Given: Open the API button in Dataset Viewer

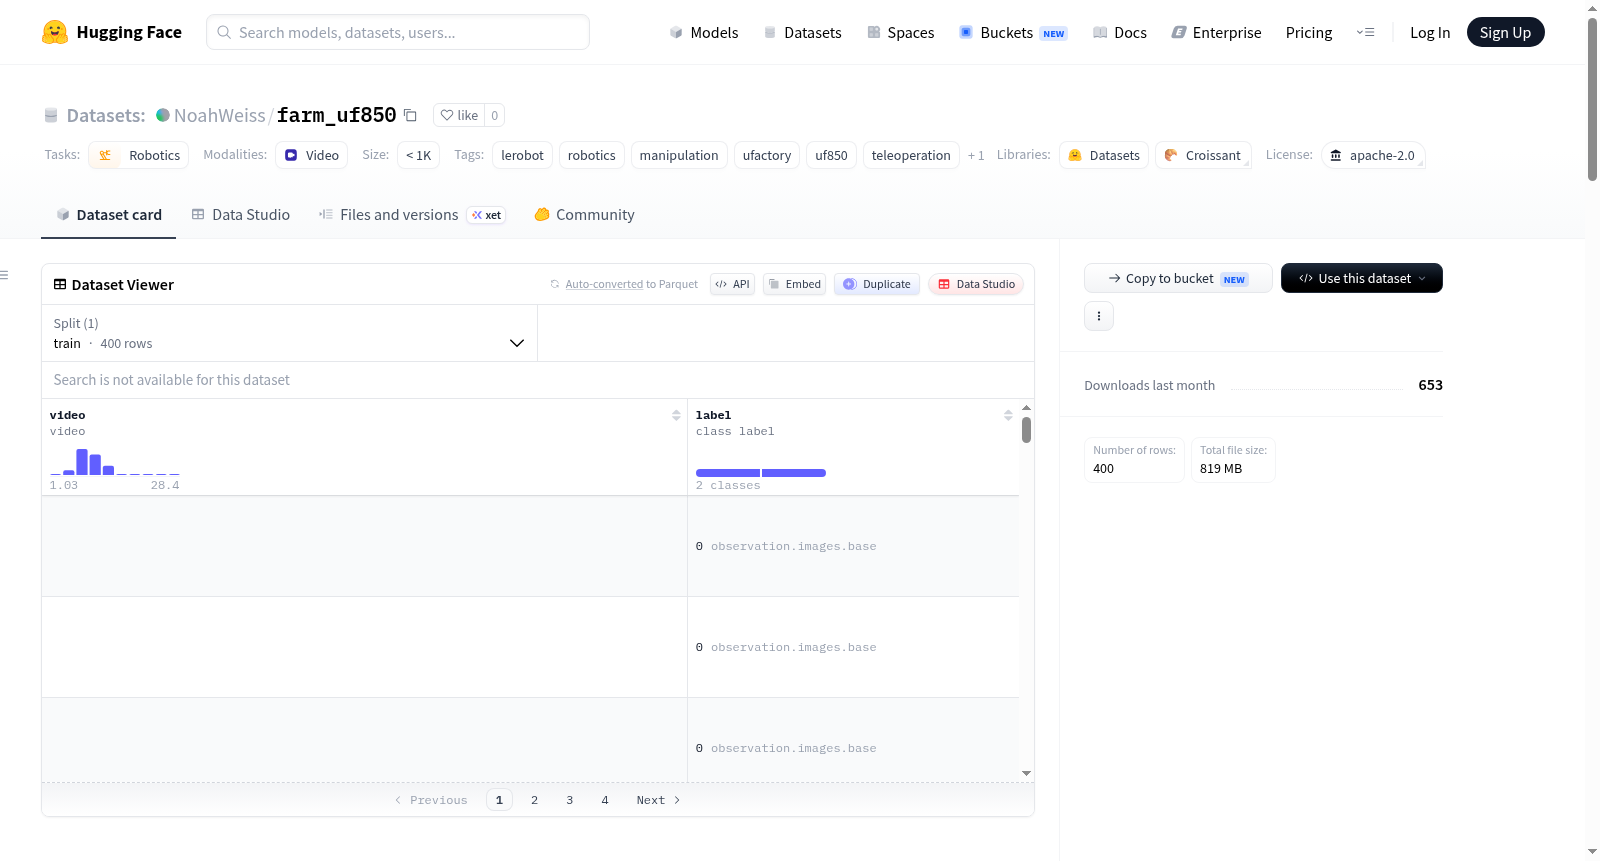Looking at the screenshot, I should coord(732,284).
